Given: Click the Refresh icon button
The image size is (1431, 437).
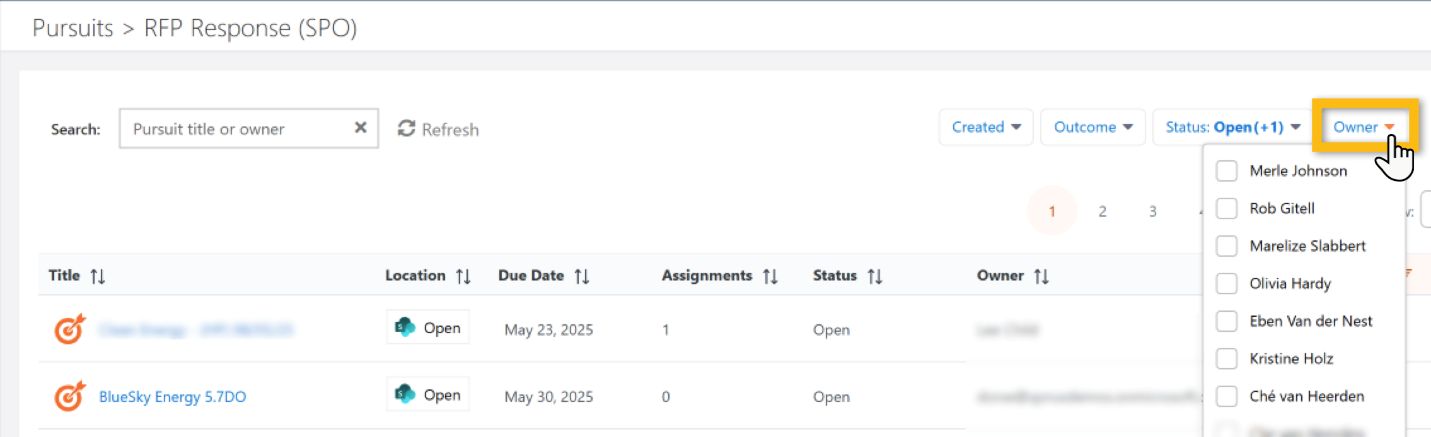Looking at the screenshot, I should [407, 129].
